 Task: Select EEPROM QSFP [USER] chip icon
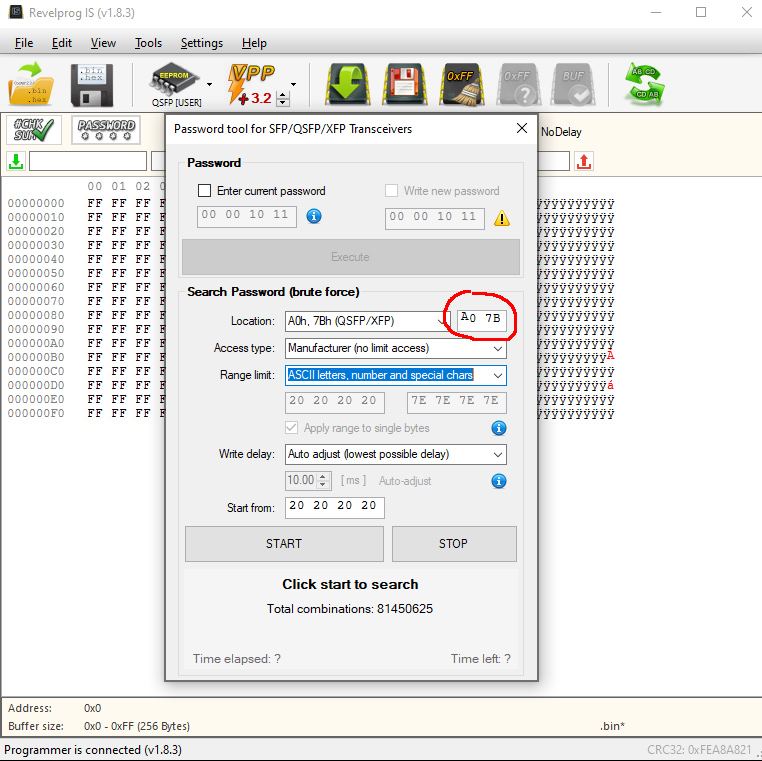point(175,85)
